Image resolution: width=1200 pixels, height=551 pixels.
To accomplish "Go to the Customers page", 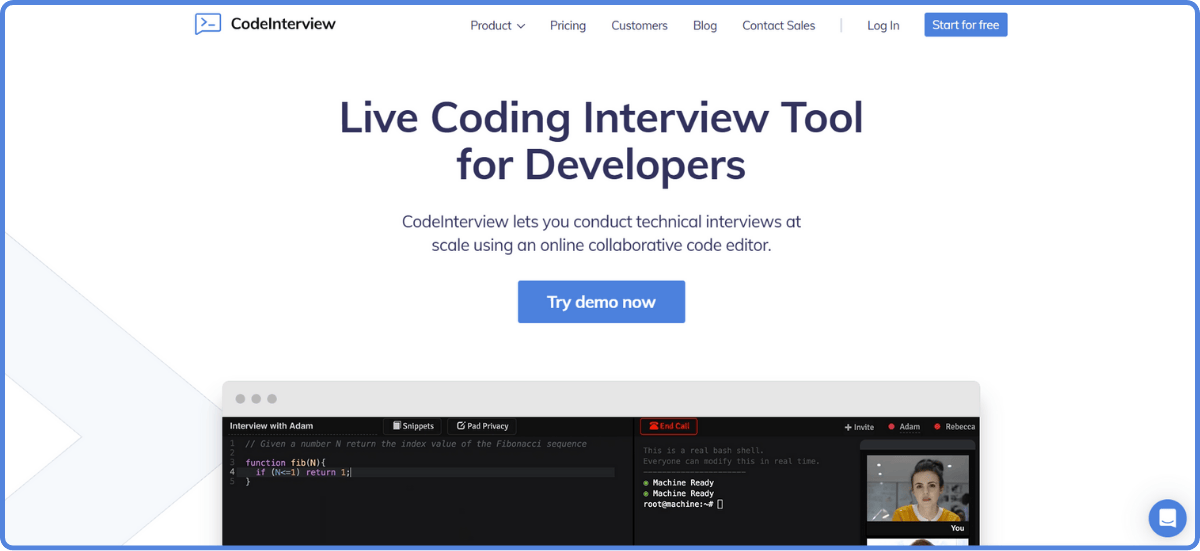I will pos(639,26).
